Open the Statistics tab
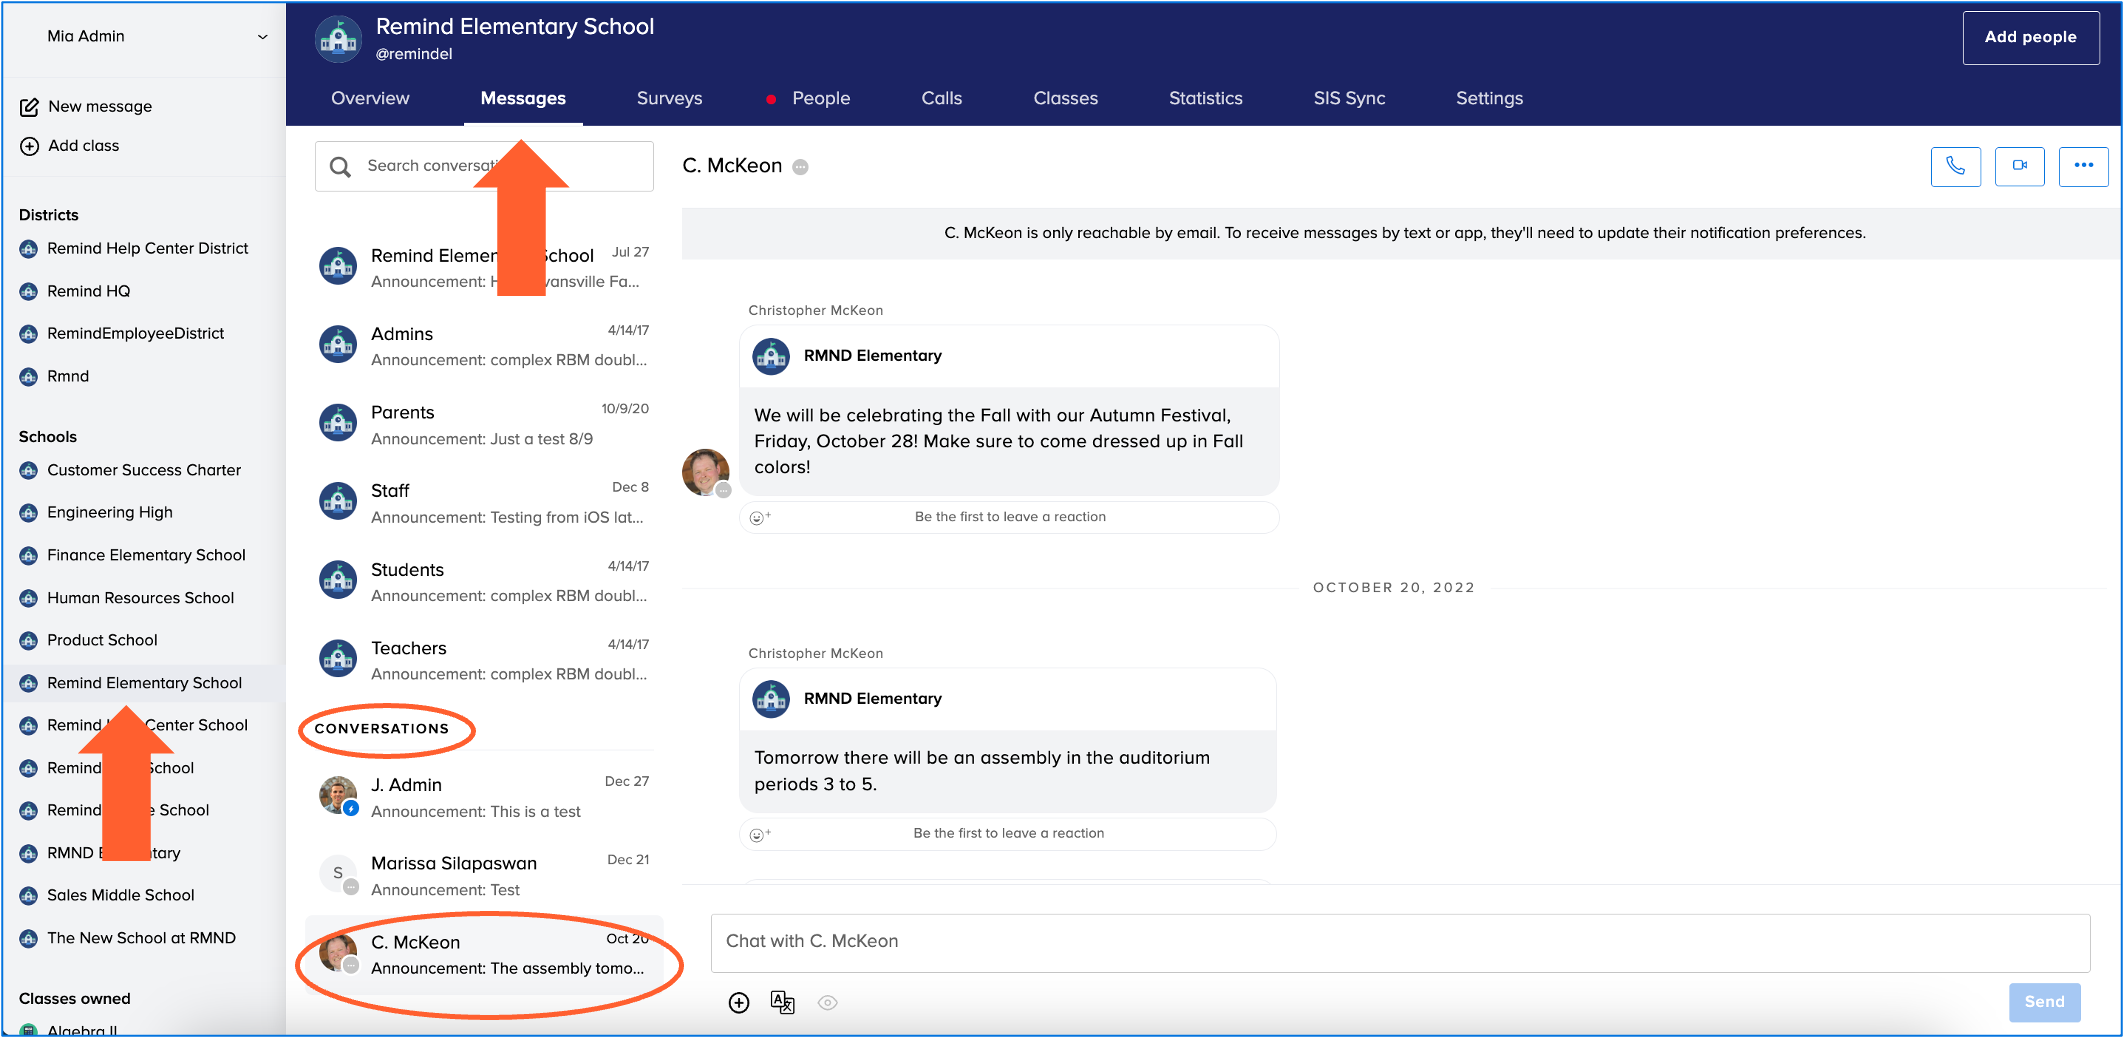 [1205, 98]
